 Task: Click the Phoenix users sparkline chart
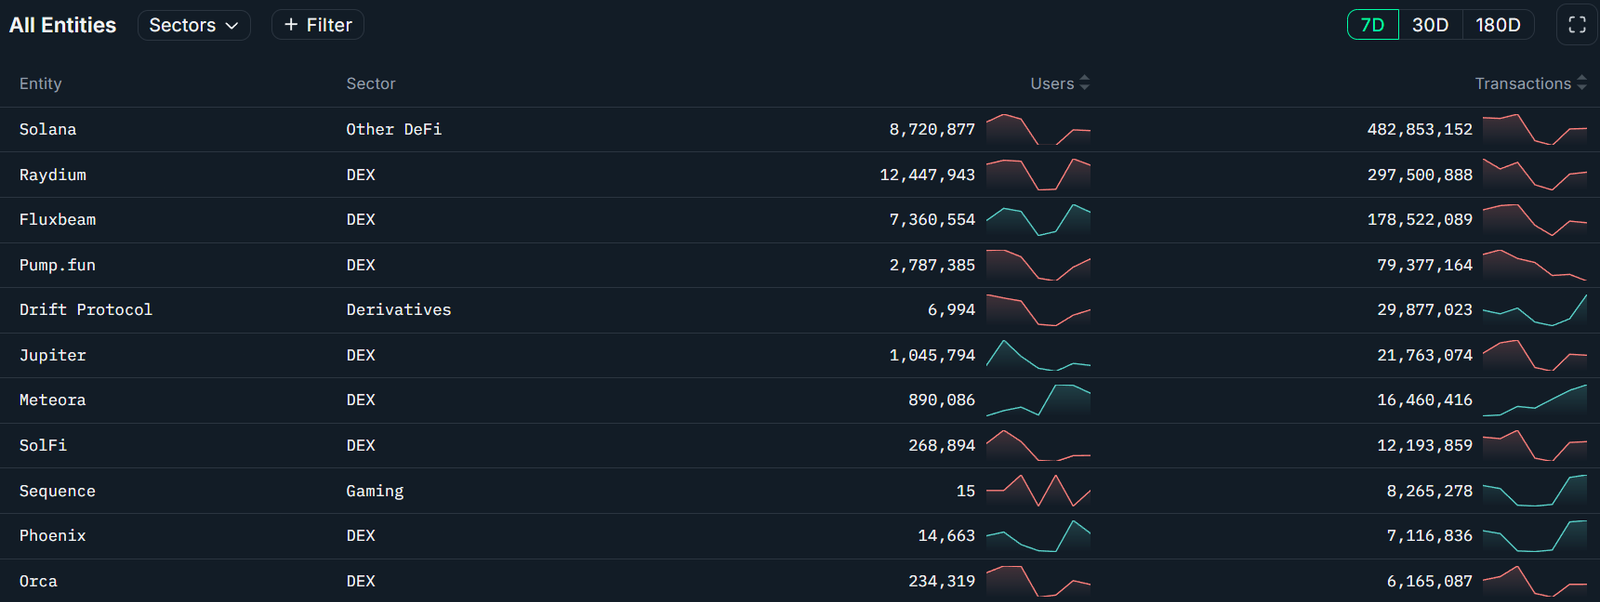1038,536
